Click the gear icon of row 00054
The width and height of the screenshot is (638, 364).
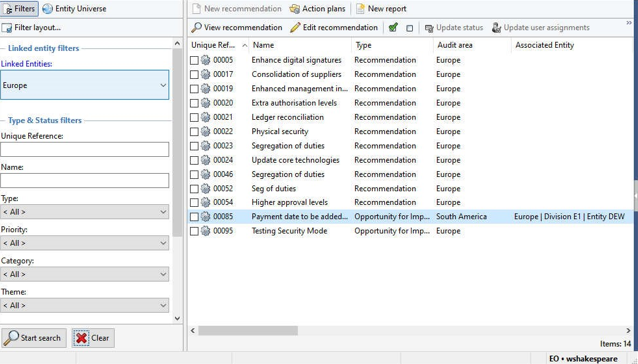tap(205, 202)
